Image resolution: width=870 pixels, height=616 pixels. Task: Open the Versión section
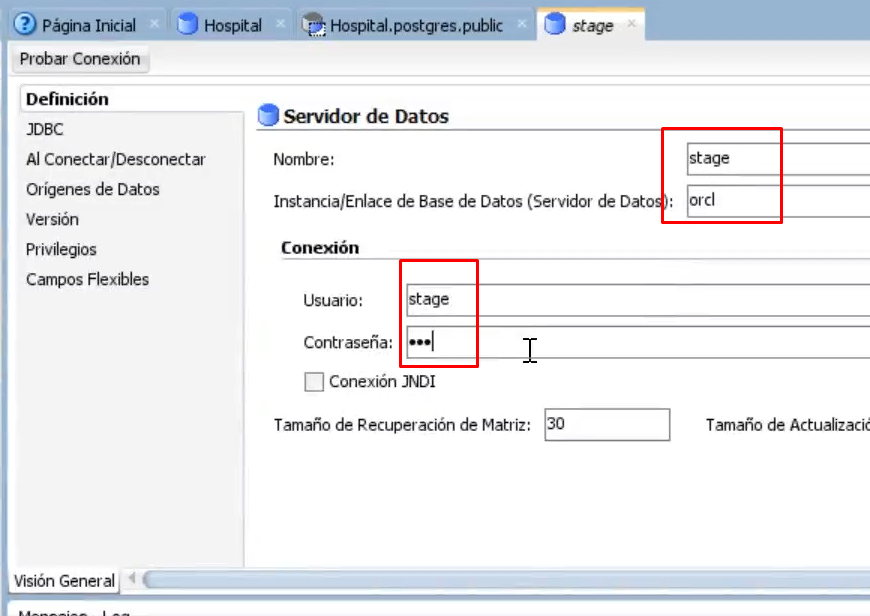[x=52, y=219]
